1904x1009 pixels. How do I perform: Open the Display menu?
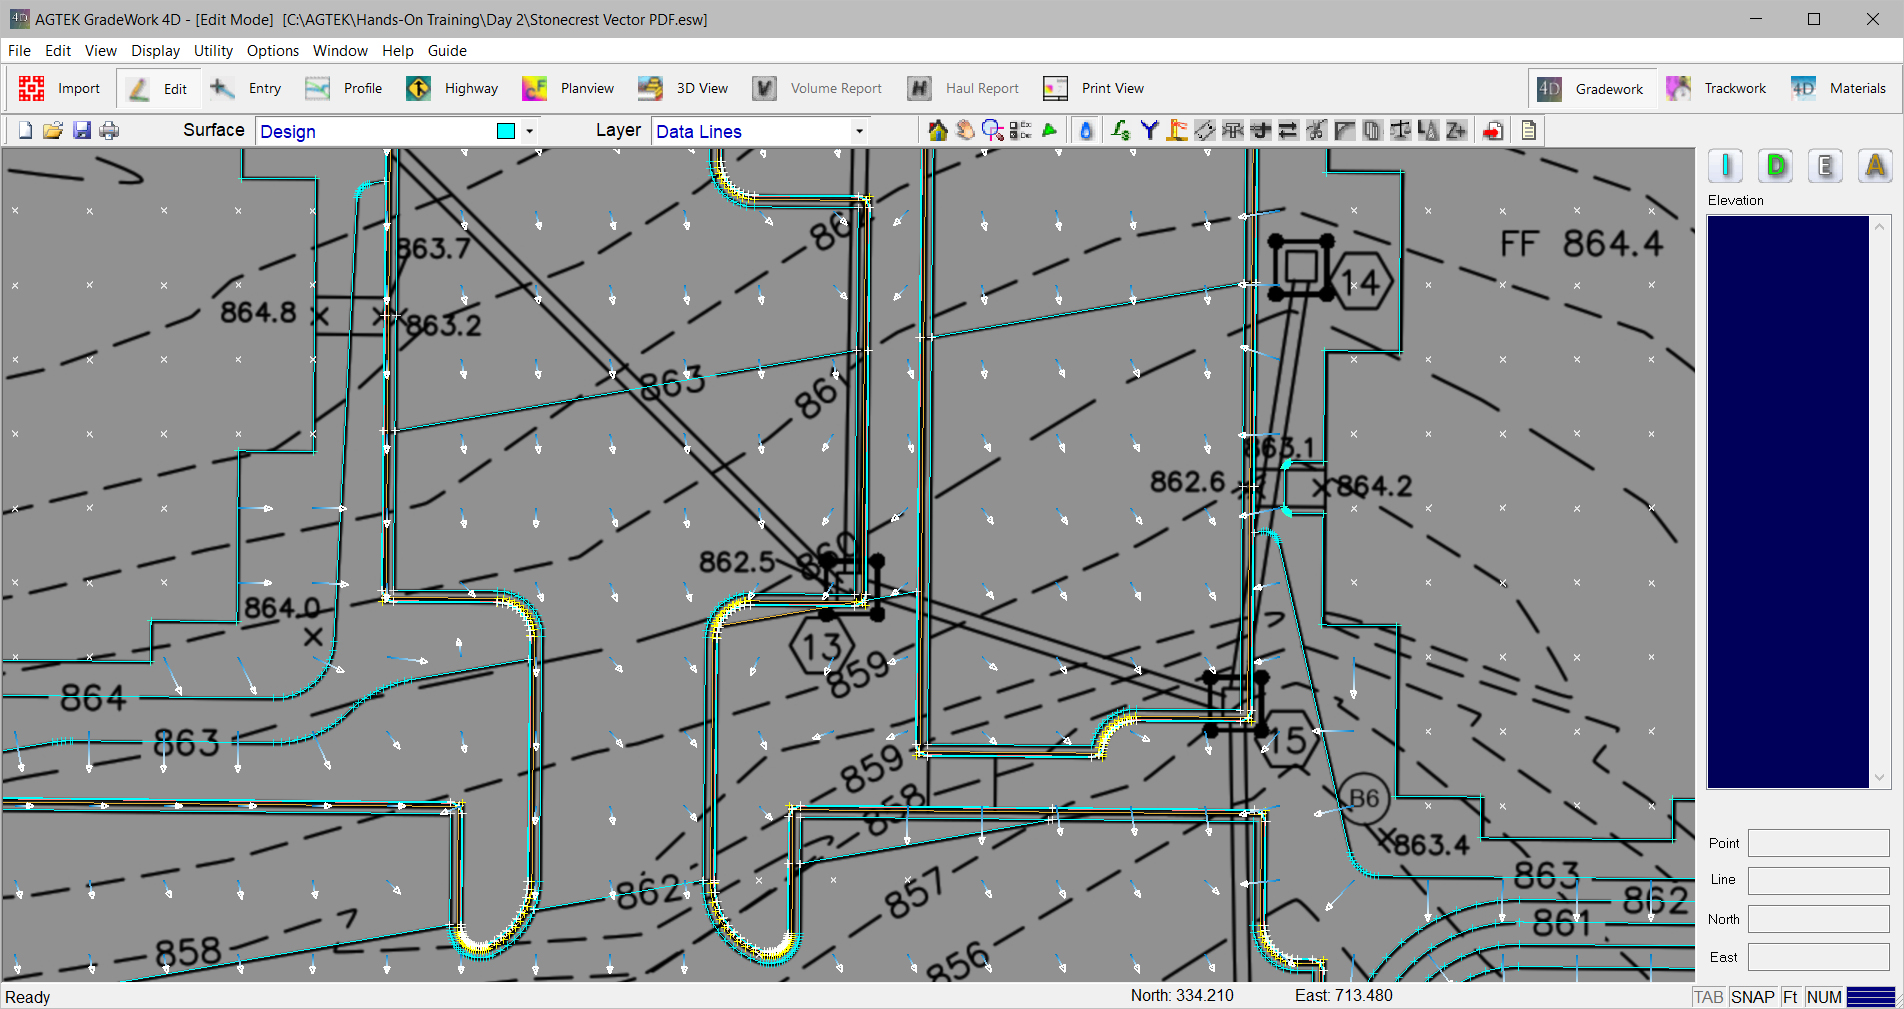pyautogui.click(x=155, y=51)
